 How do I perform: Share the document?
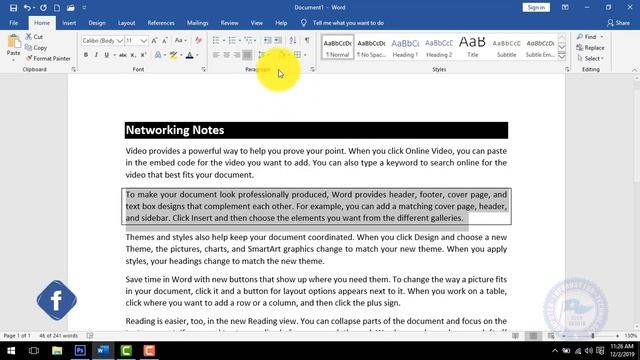tap(618, 23)
